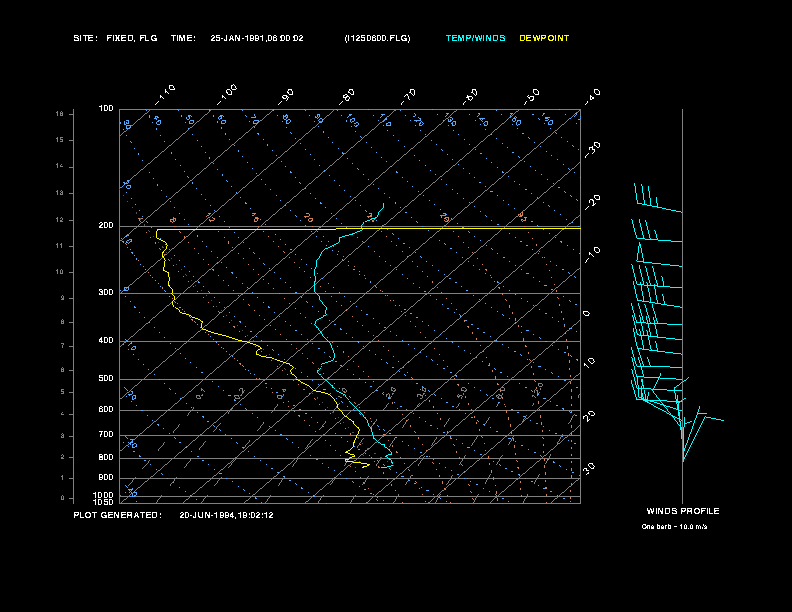
Task: Click the 800 pressure level label
Action: pos(106,457)
